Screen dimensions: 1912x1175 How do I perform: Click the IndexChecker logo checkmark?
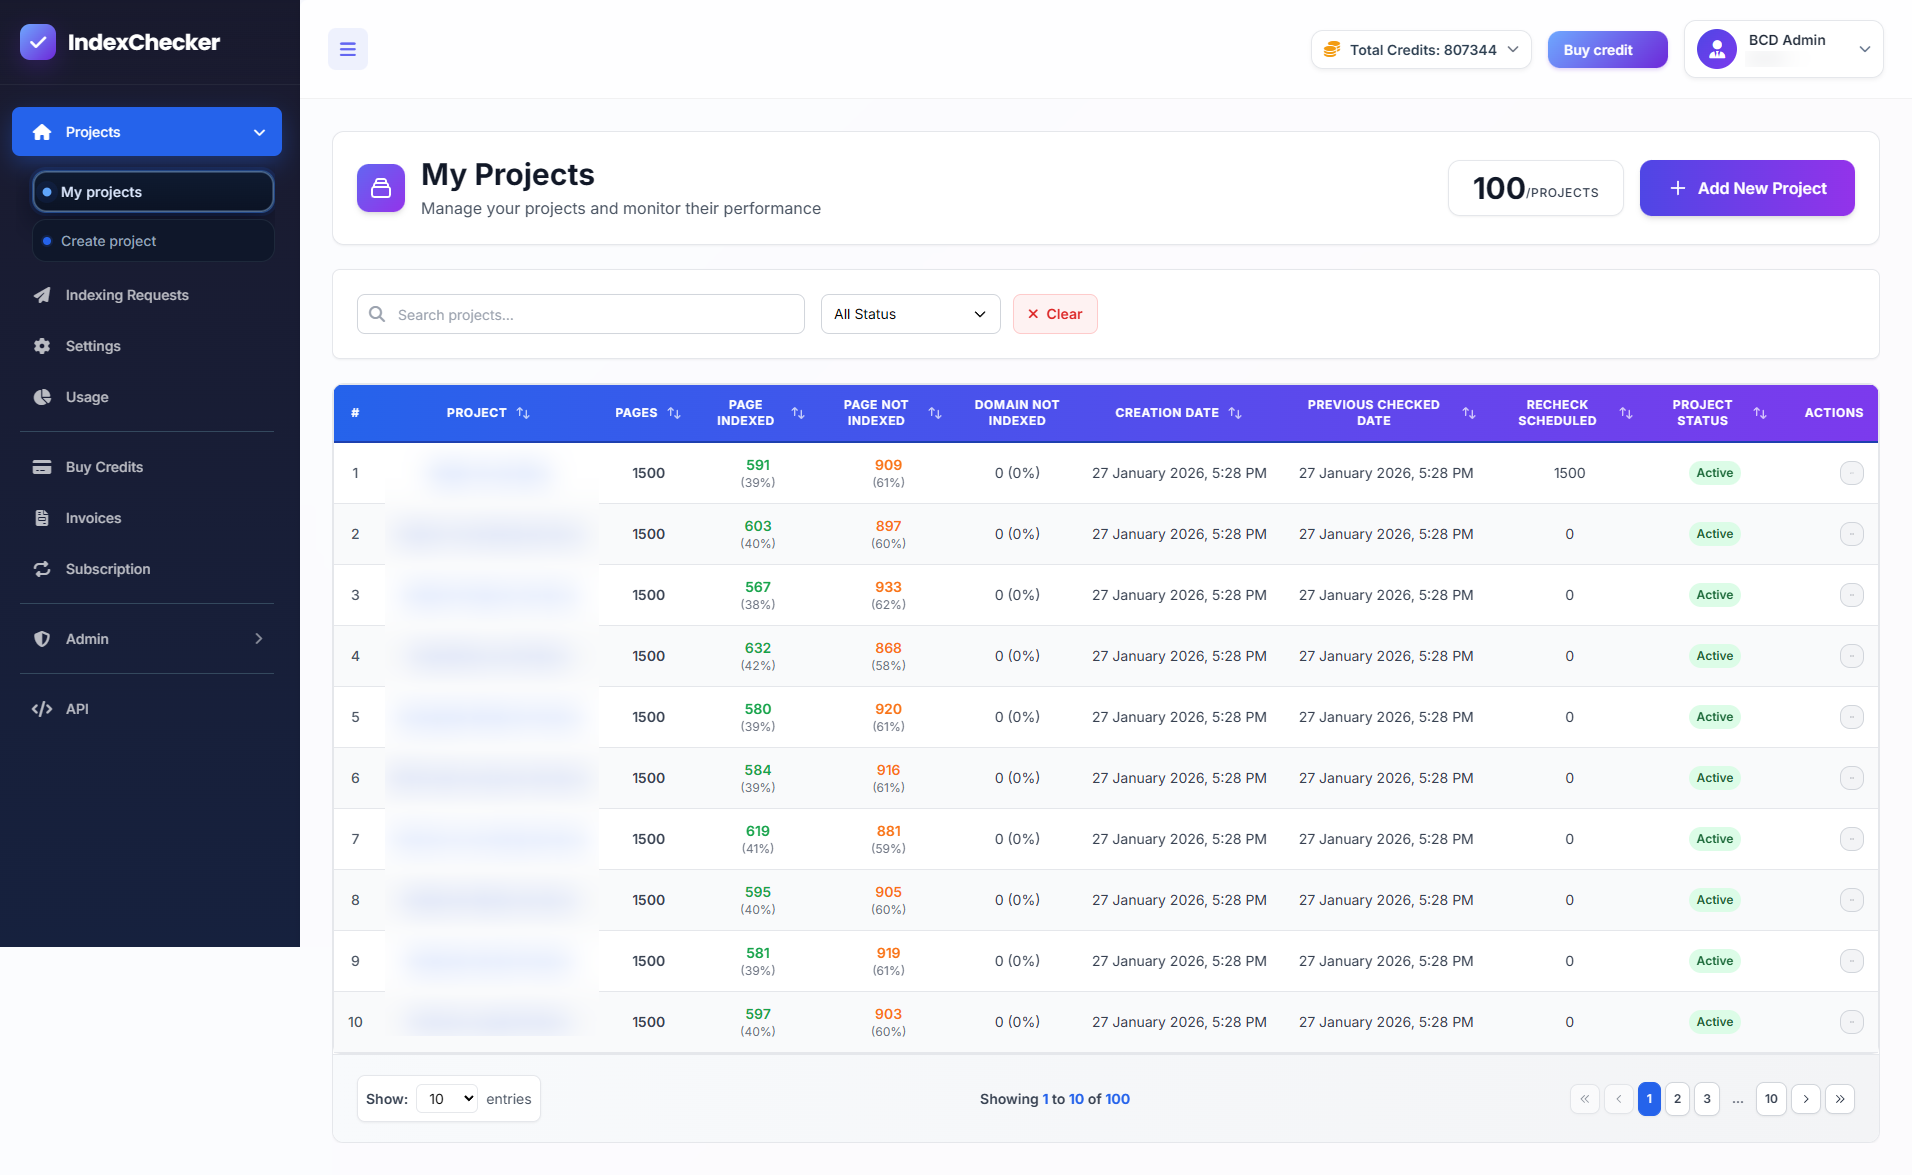[x=38, y=42]
